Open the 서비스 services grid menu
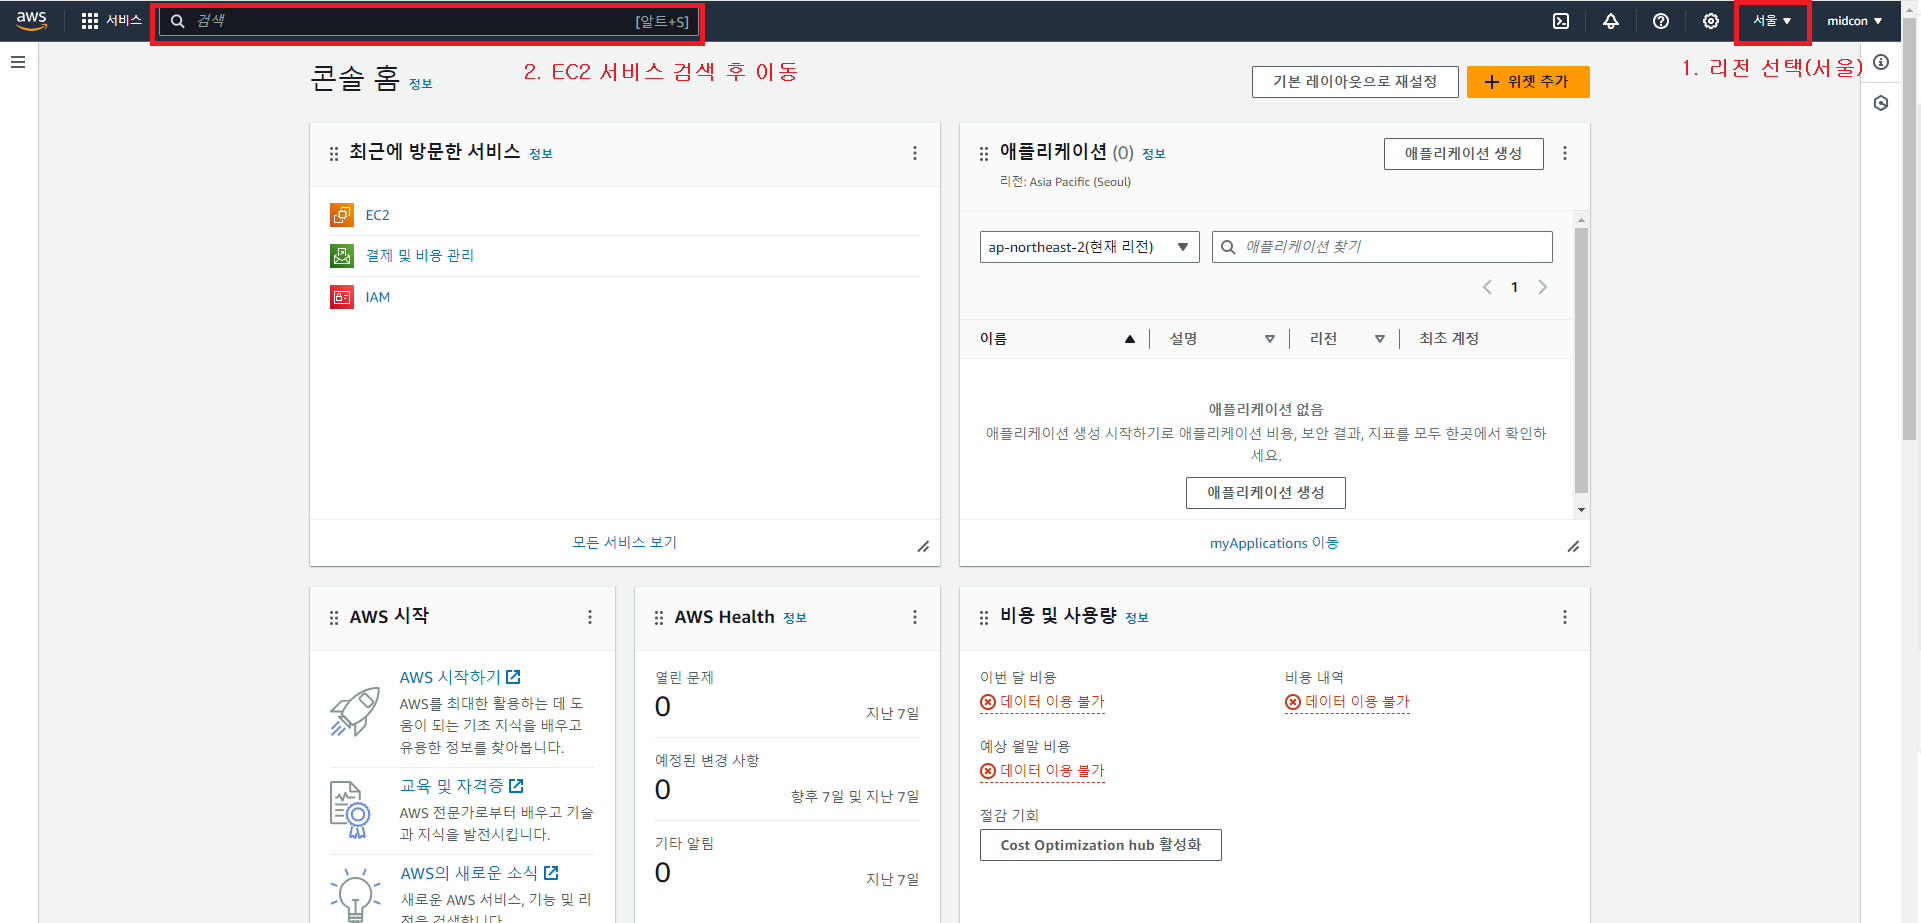The width and height of the screenshot is (1921, 923). tap(111, 21)
